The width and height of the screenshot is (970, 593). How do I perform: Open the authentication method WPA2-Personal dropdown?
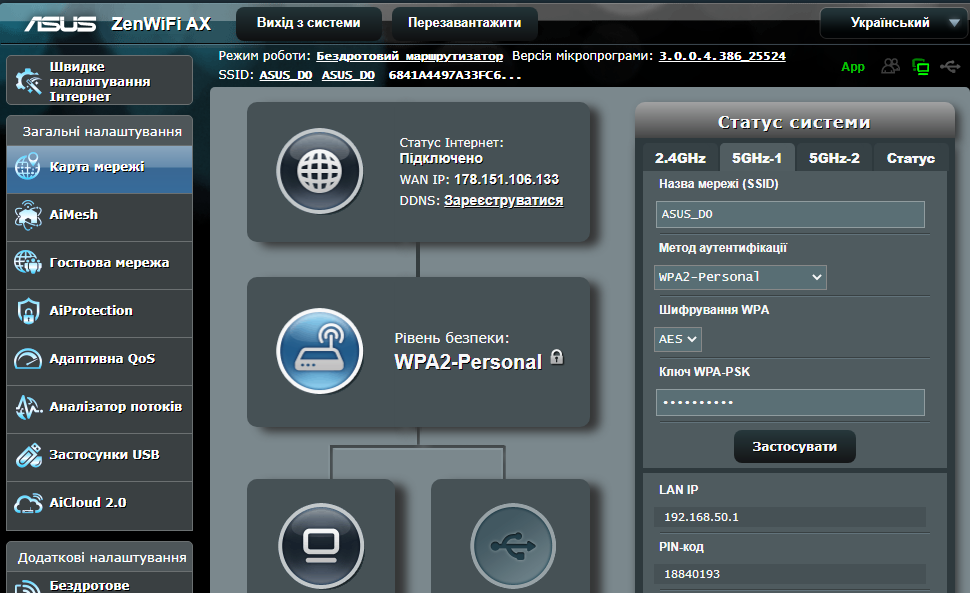pos(740,277)
